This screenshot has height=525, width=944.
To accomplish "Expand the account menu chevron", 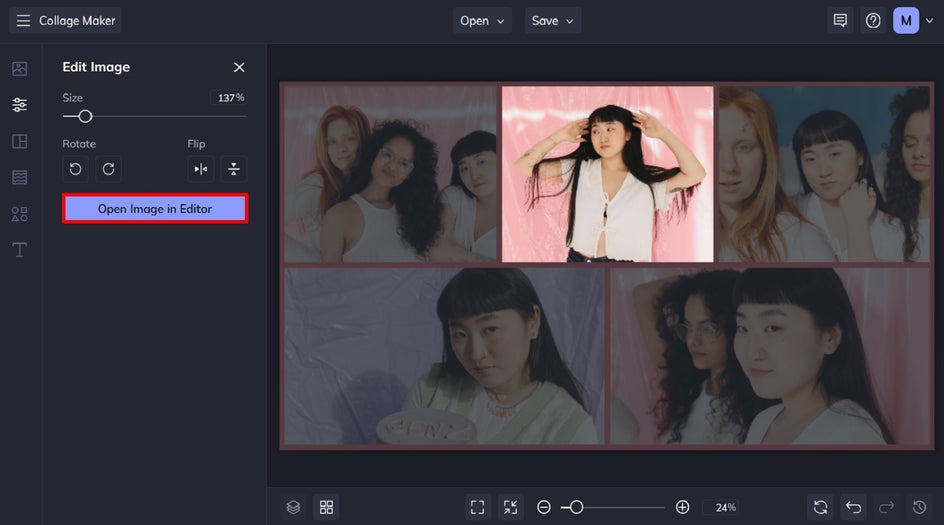I will [x=930, y=20].
